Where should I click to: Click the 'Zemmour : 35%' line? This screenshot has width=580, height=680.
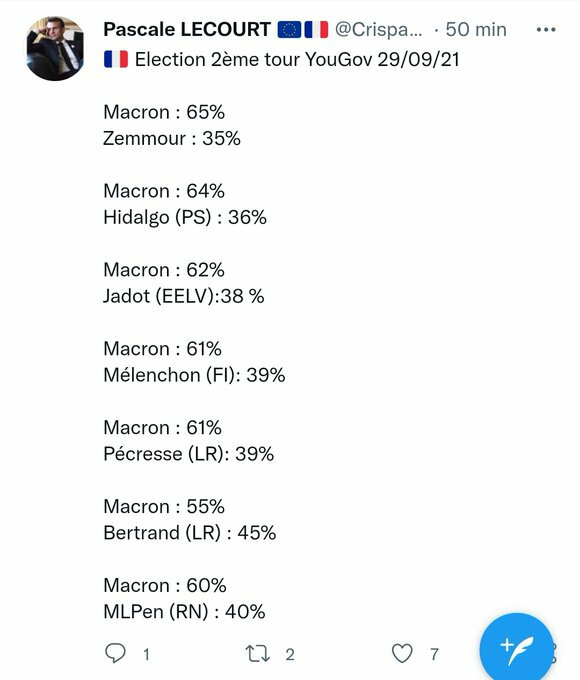(x=172, y=139)
